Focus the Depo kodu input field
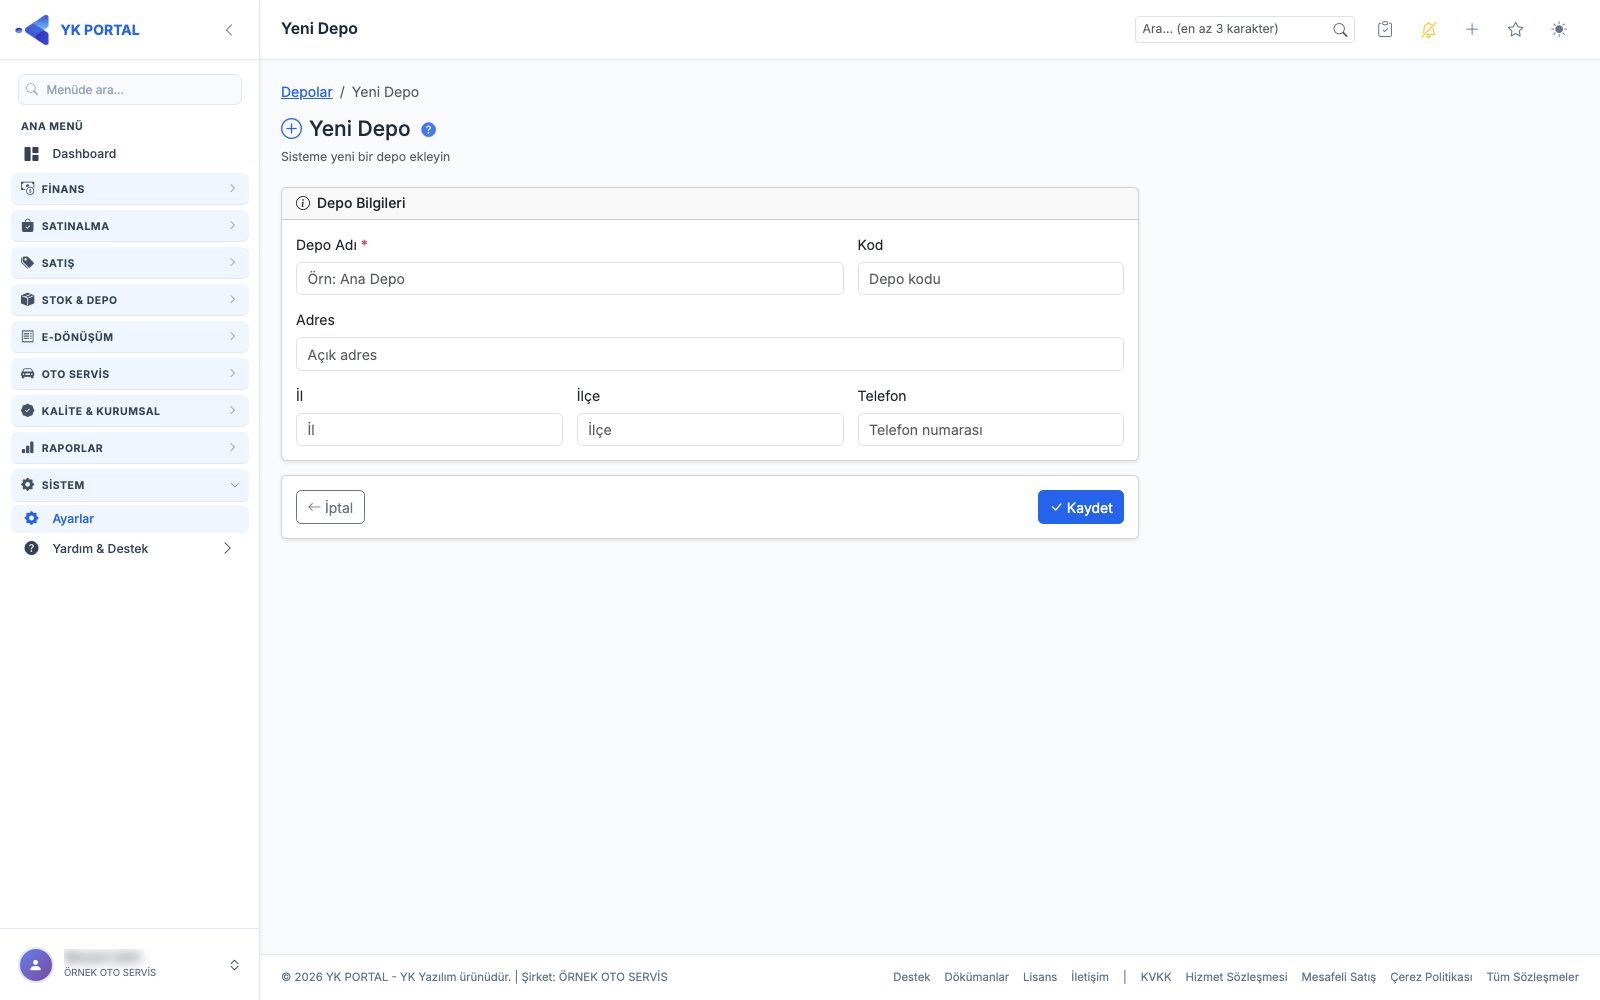The image size is (1600, 1000). coord(991,279)
